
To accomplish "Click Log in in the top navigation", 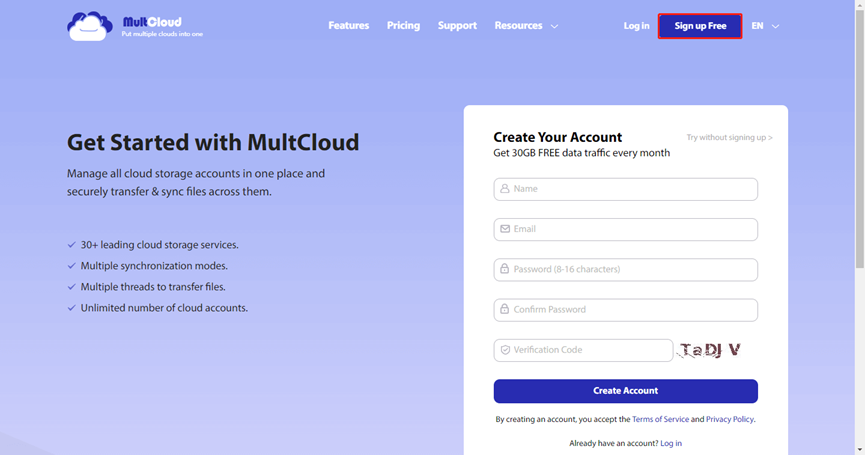I will (x=636, y=26).
